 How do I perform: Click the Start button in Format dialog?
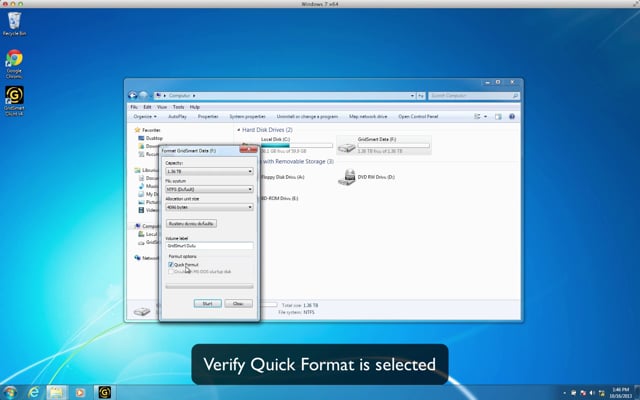207,304
